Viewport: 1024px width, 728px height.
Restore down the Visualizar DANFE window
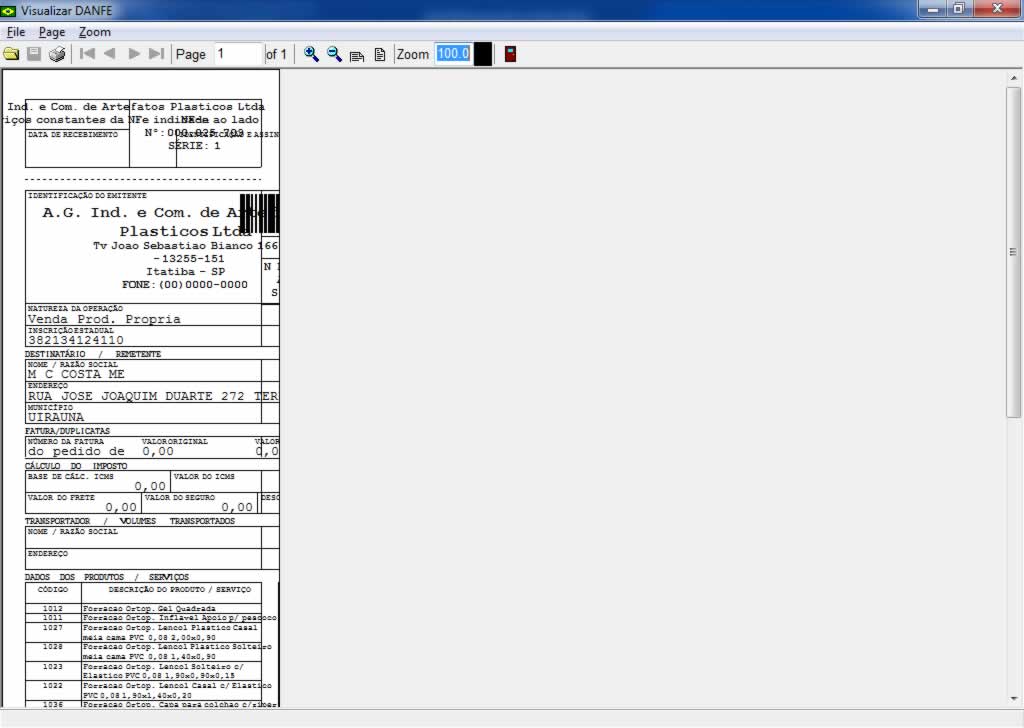click(959, 9)
